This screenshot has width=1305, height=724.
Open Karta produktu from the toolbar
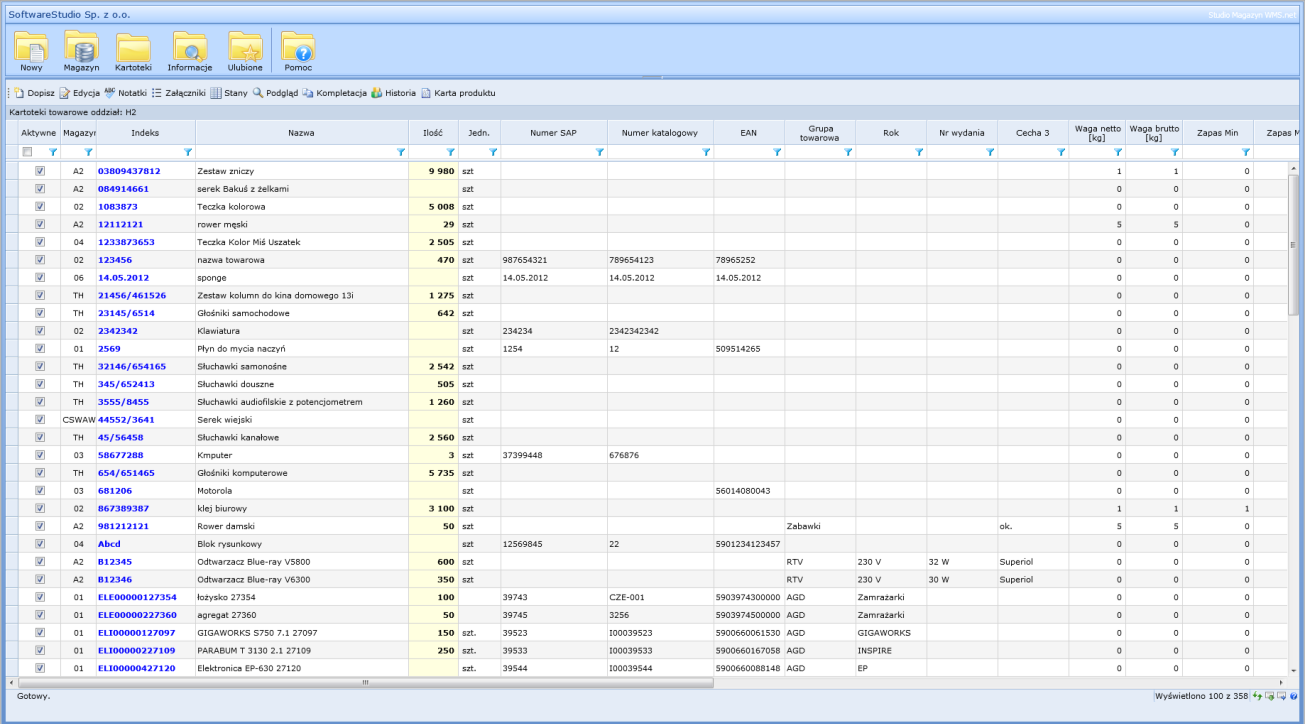tap(457, 93)
